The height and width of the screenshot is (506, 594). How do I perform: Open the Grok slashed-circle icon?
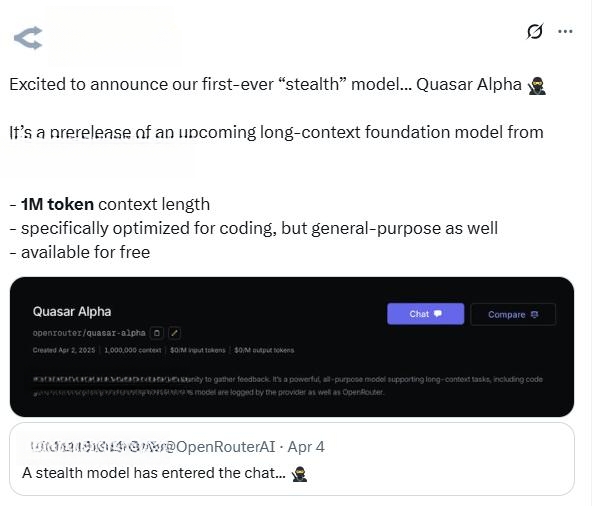click(x=535, y=31)
